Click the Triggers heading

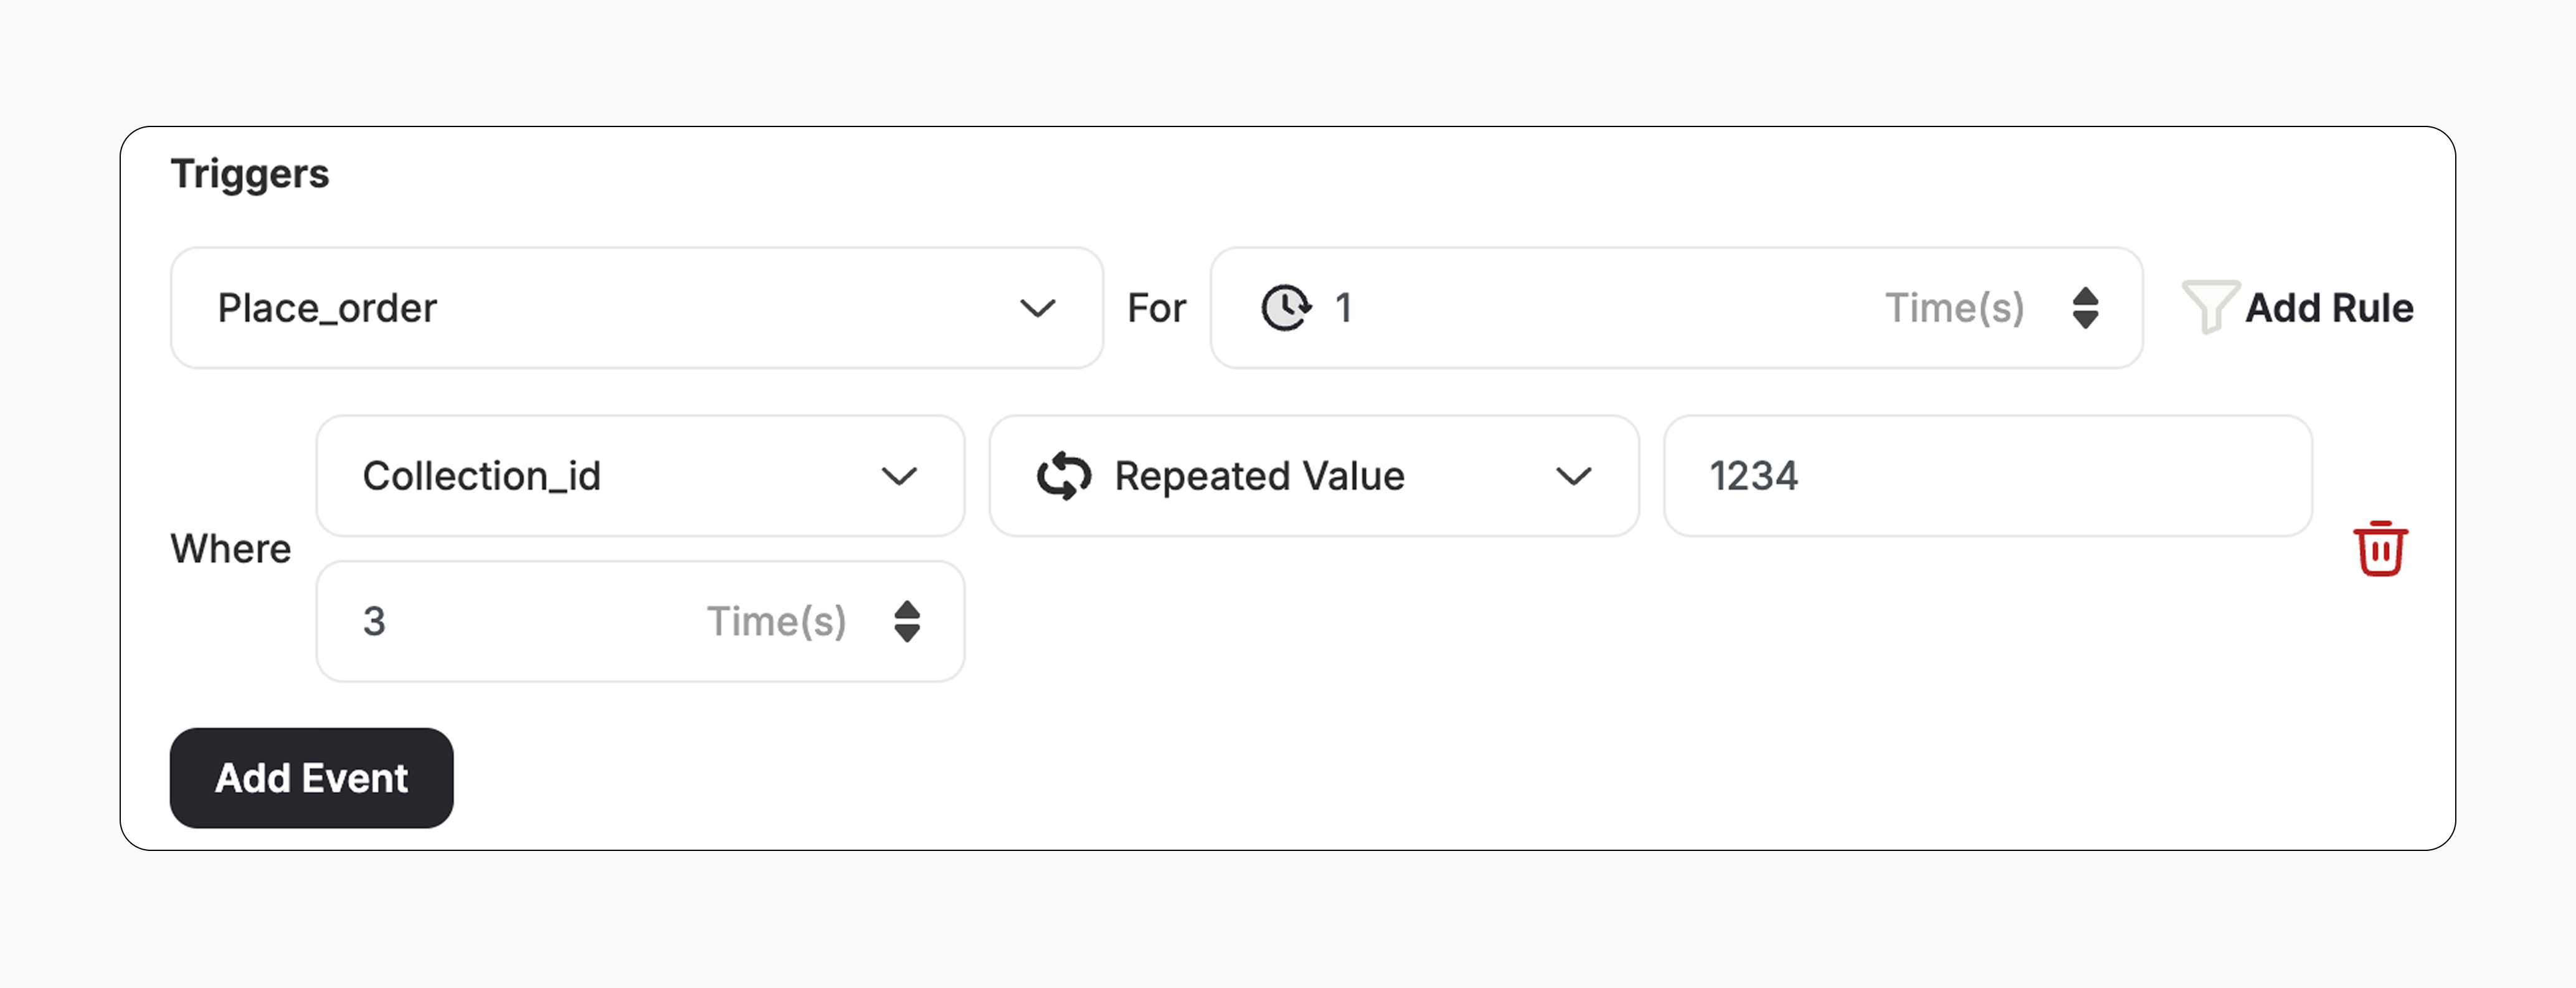click(x=250, y=172)
